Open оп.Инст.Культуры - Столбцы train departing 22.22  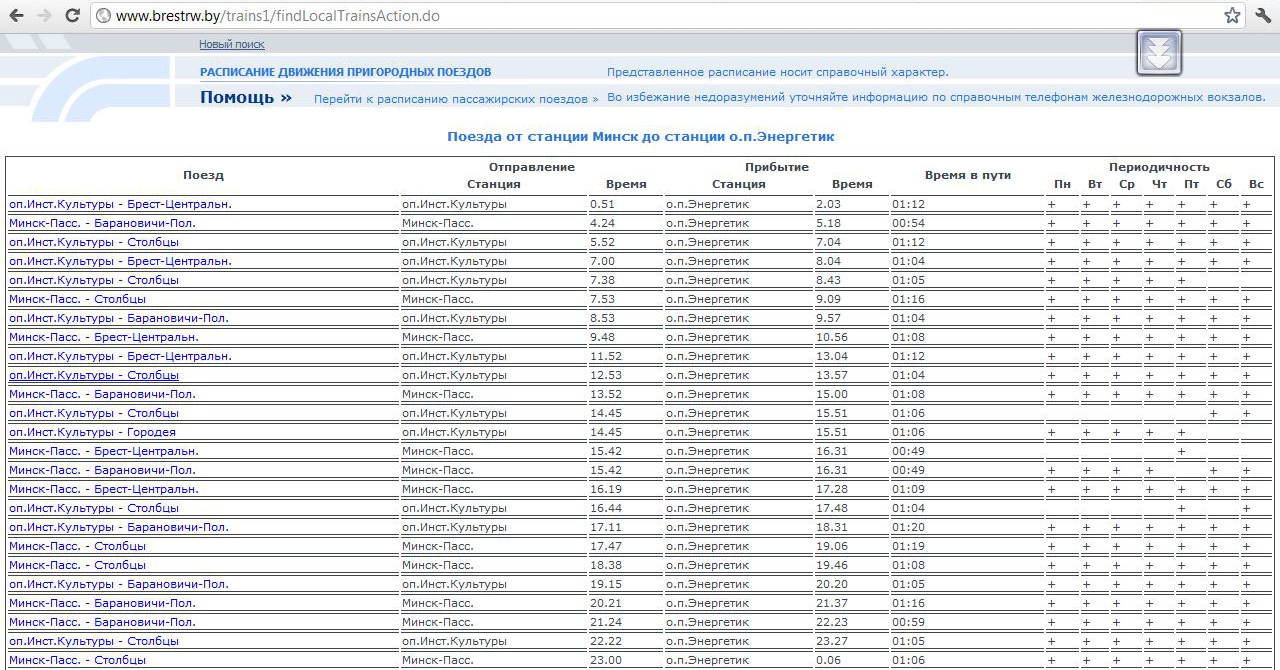tap(94, 641)
